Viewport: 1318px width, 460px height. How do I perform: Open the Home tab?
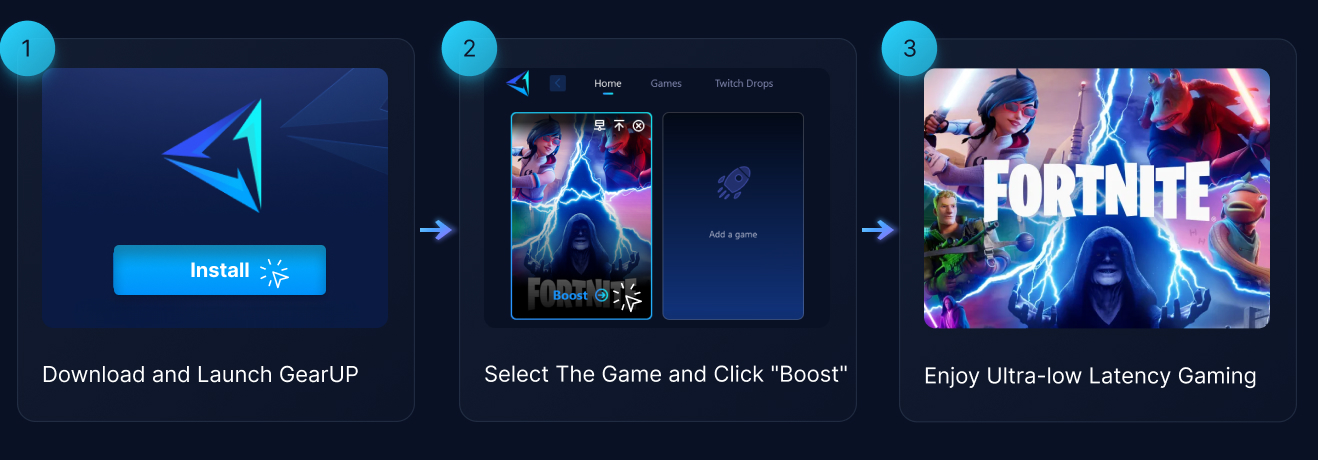(608, 83)
